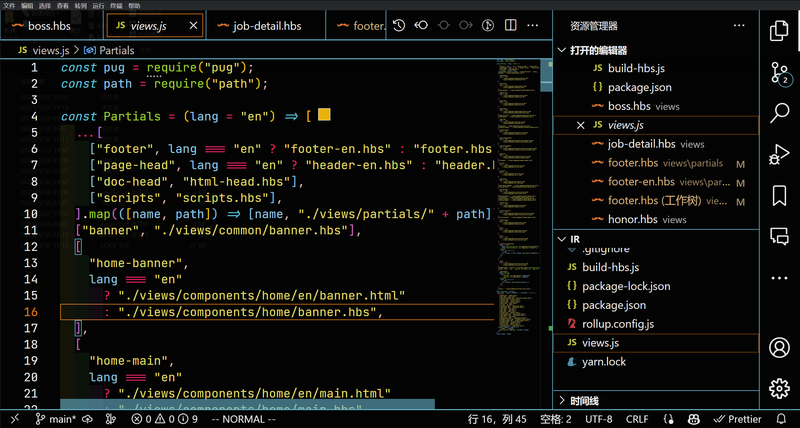
Task: Open footer-en.hbs in open editors
Action: 656,182
